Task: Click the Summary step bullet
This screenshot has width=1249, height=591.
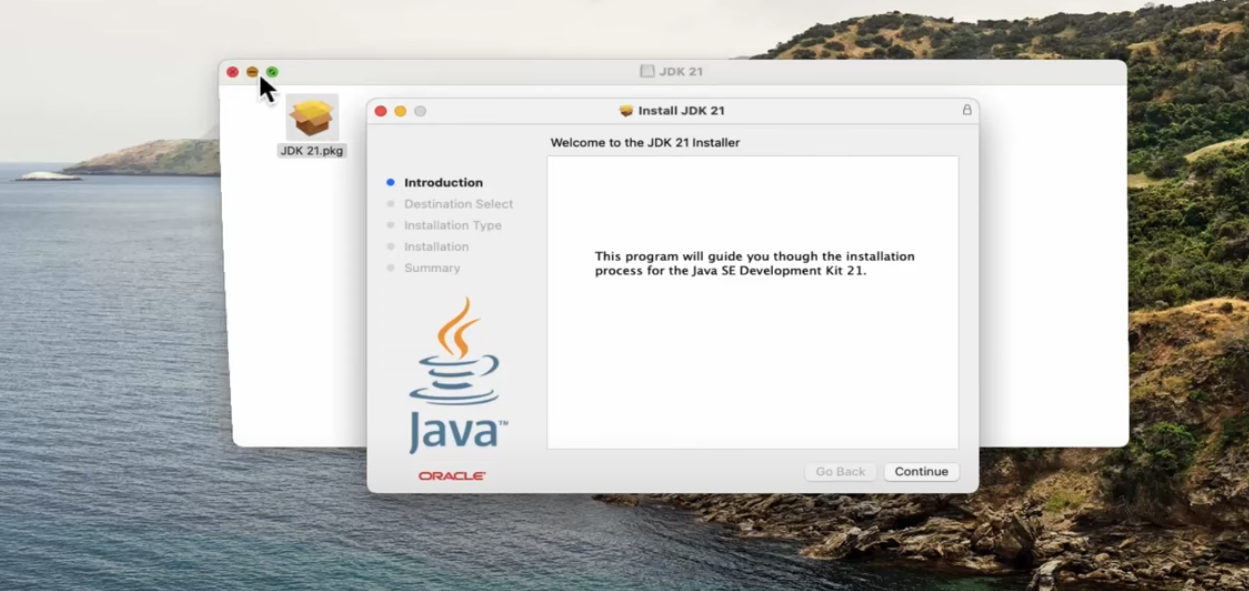Action: point(391,268)
